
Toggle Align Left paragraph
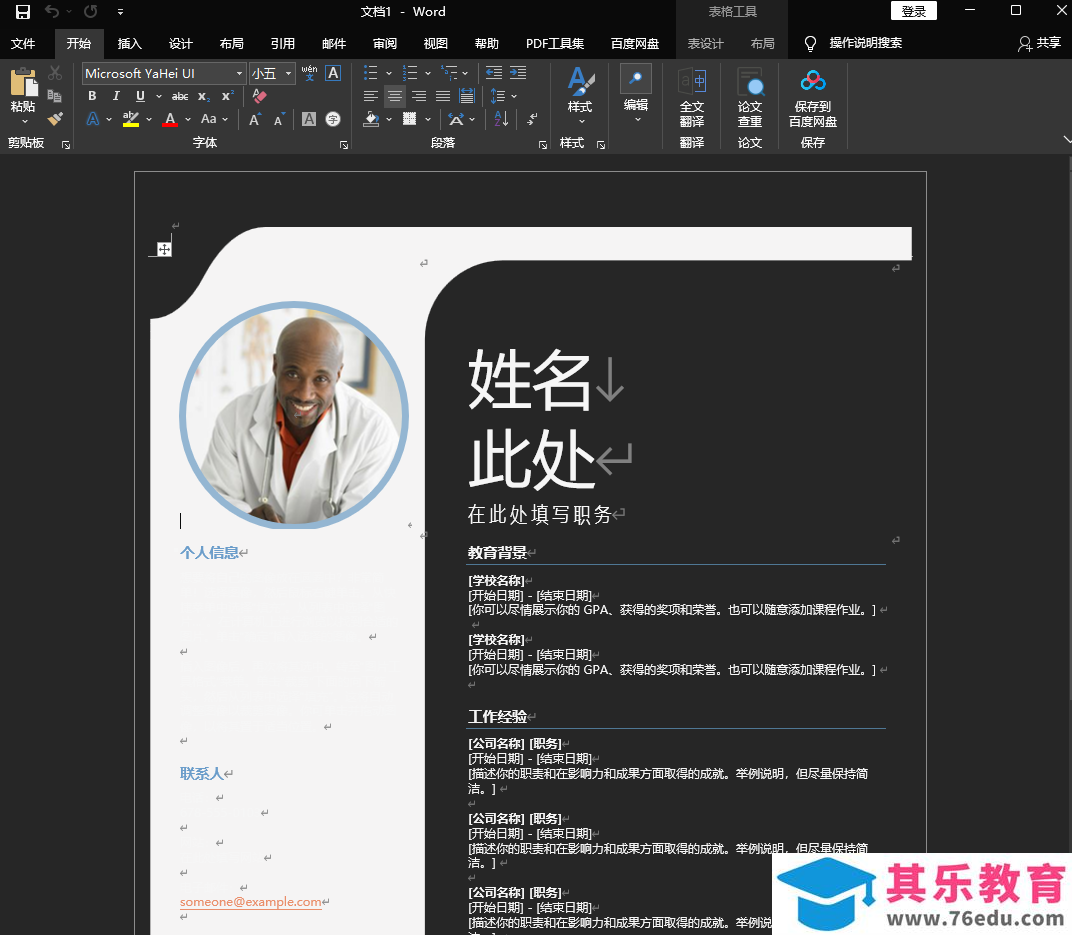coord(371,96)
